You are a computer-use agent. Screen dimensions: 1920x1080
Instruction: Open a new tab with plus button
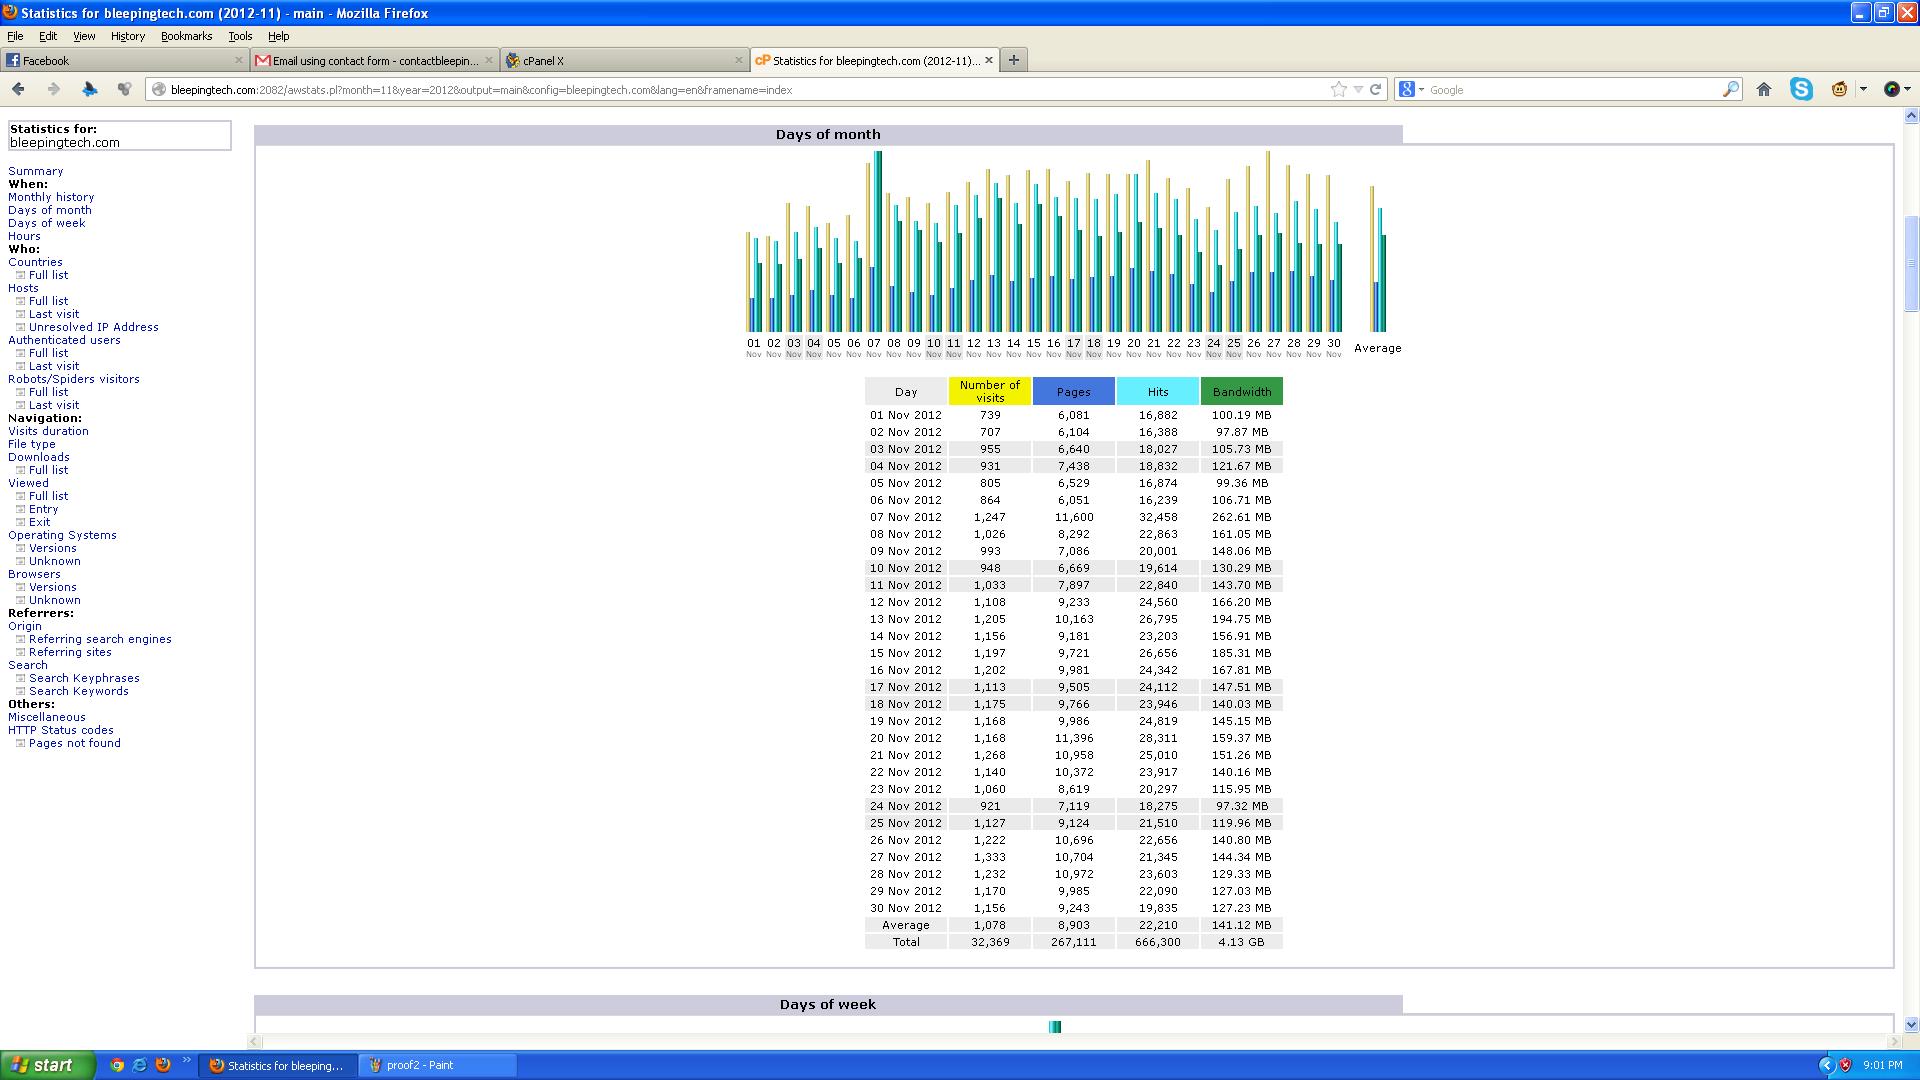[1013, 60]
